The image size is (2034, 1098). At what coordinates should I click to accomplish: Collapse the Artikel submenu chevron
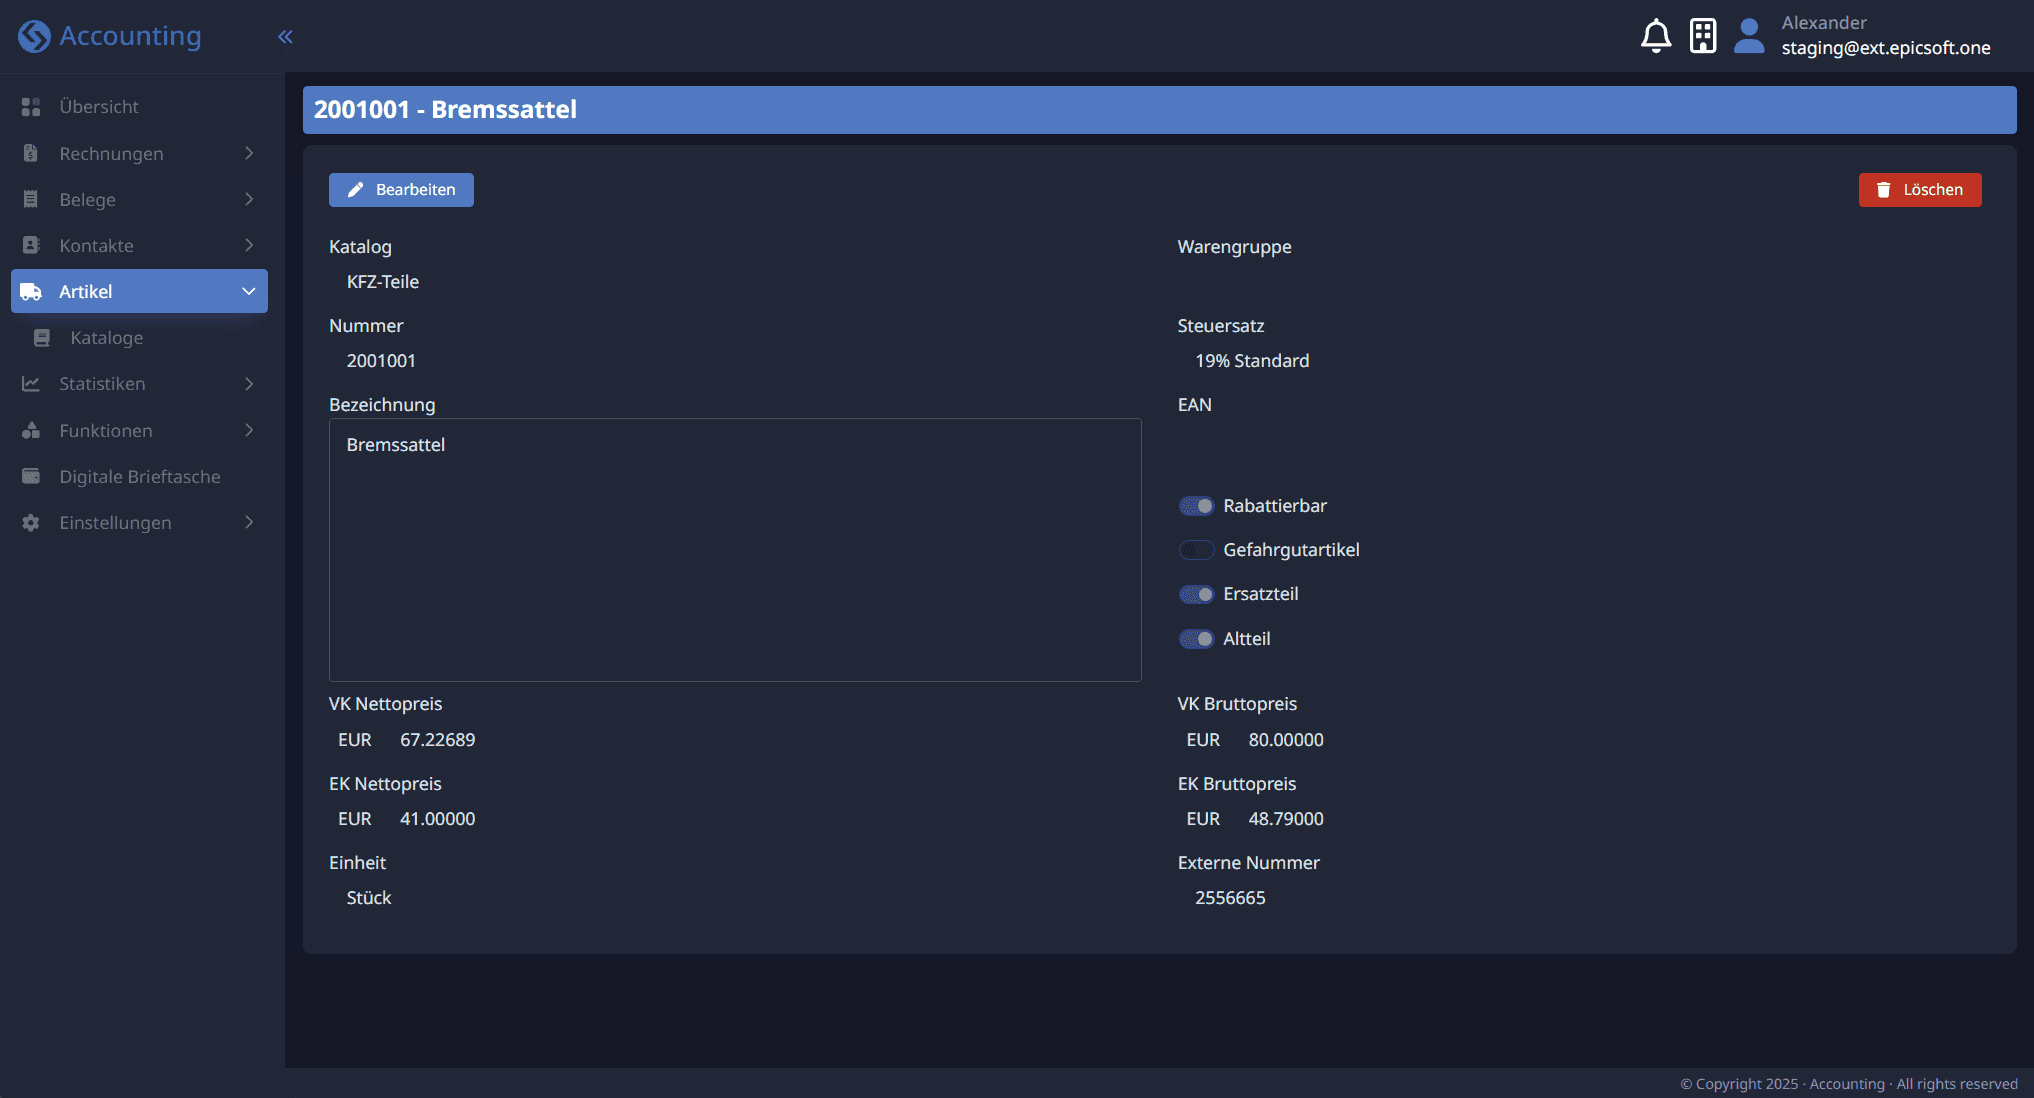(x=249, y=291)
